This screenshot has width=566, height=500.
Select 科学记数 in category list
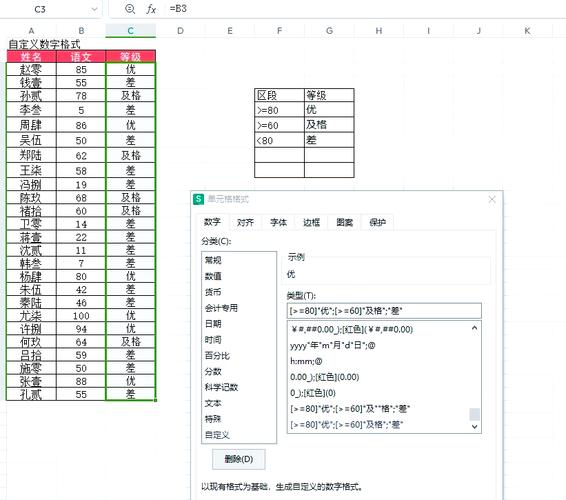[239, 387]
